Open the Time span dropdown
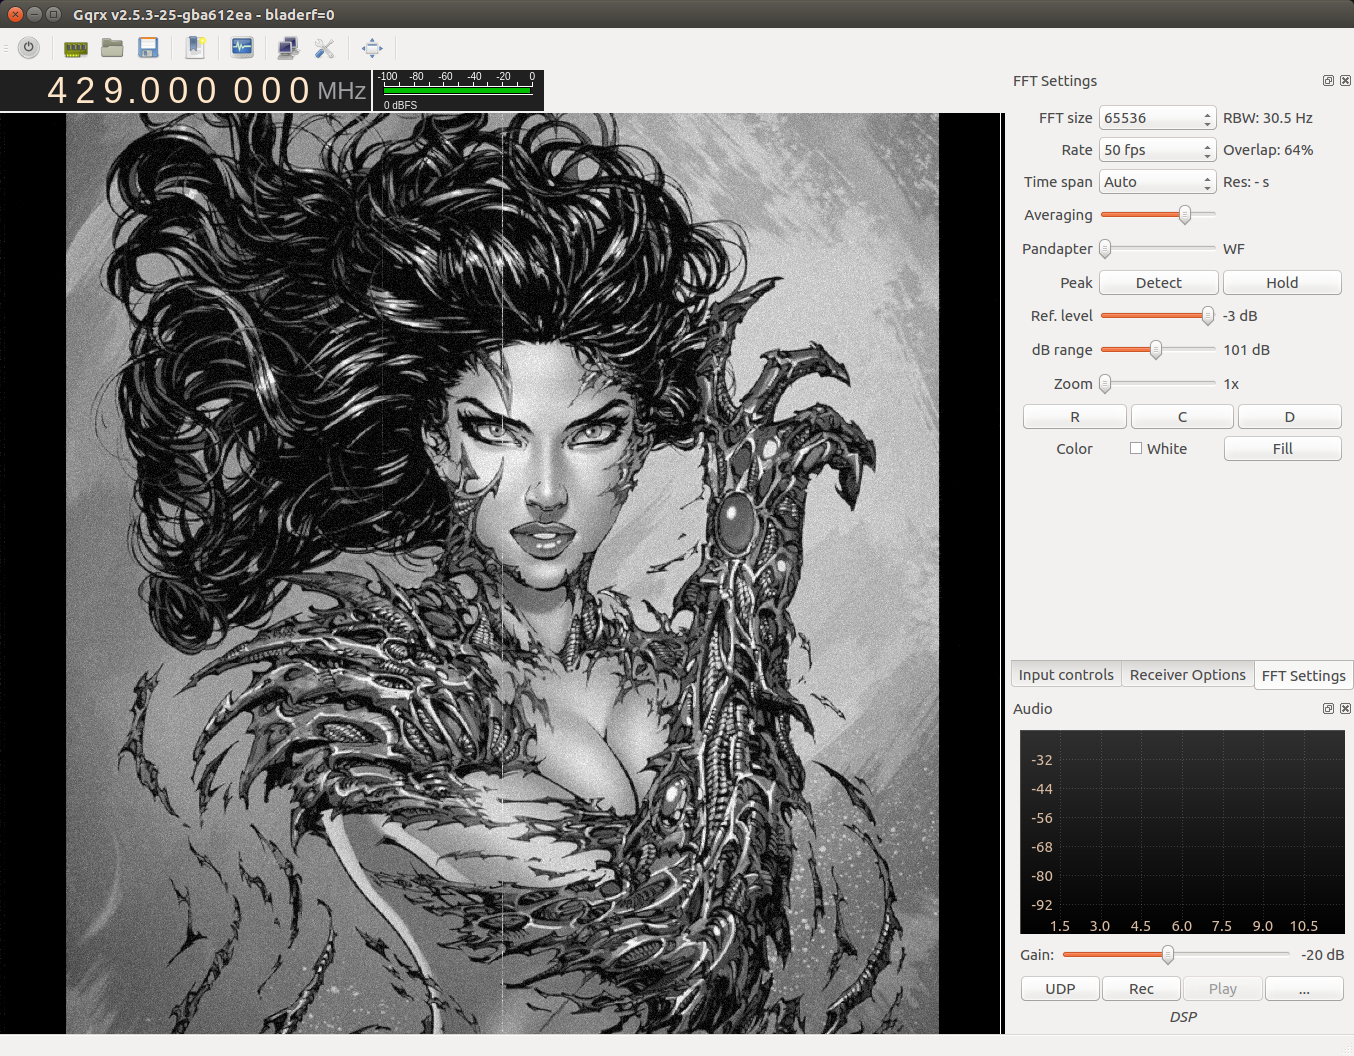The image size is (1354, 1056). 1157,182
